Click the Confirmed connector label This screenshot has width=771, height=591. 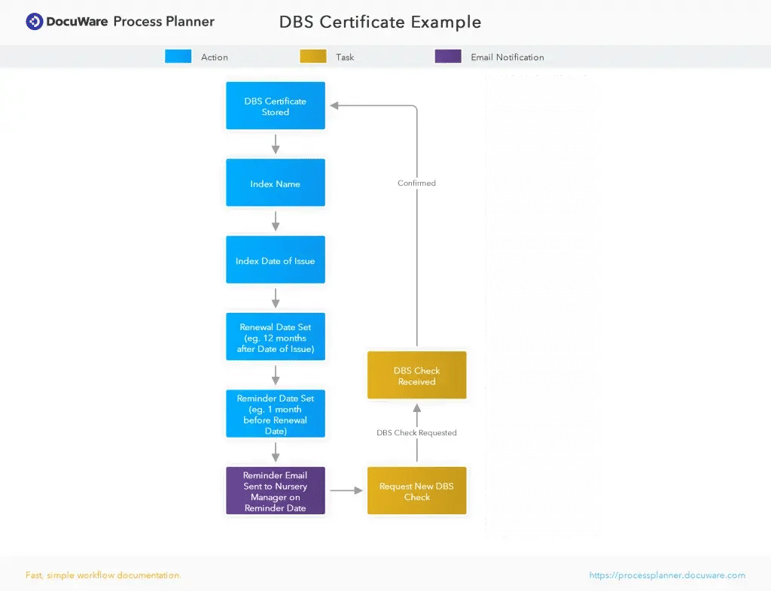416,183
